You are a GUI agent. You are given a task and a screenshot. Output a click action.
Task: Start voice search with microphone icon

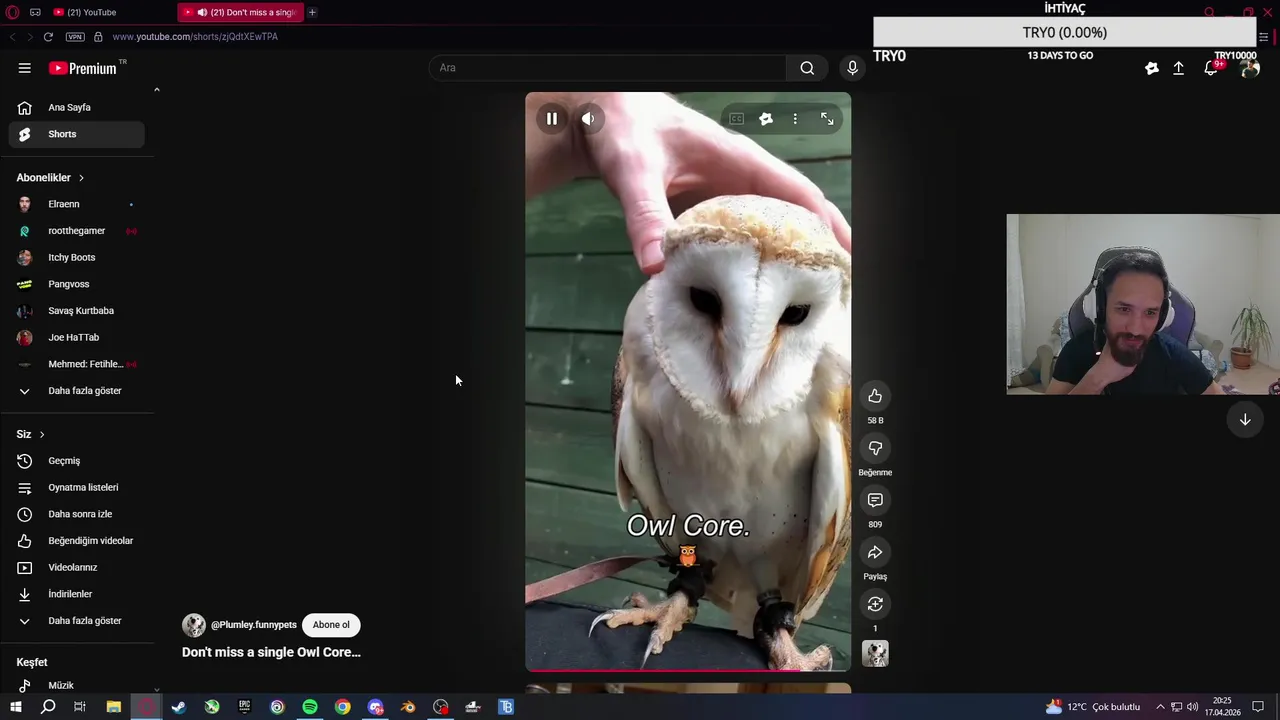[x=852, y=68]
